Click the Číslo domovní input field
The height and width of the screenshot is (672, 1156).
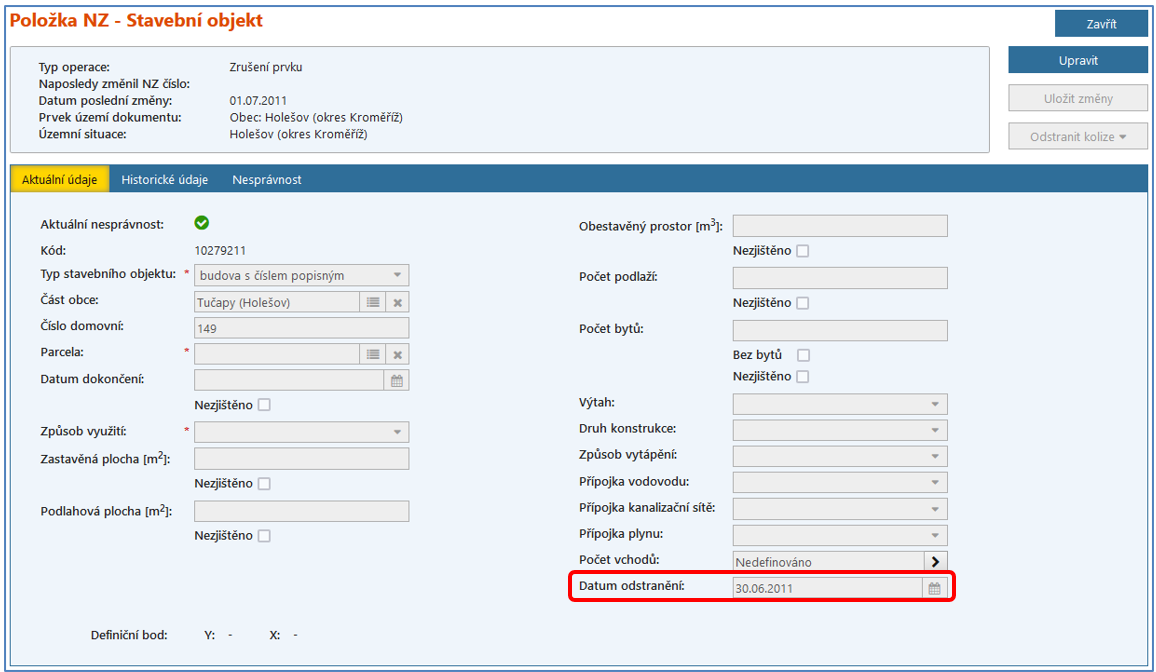pos(301,328)
